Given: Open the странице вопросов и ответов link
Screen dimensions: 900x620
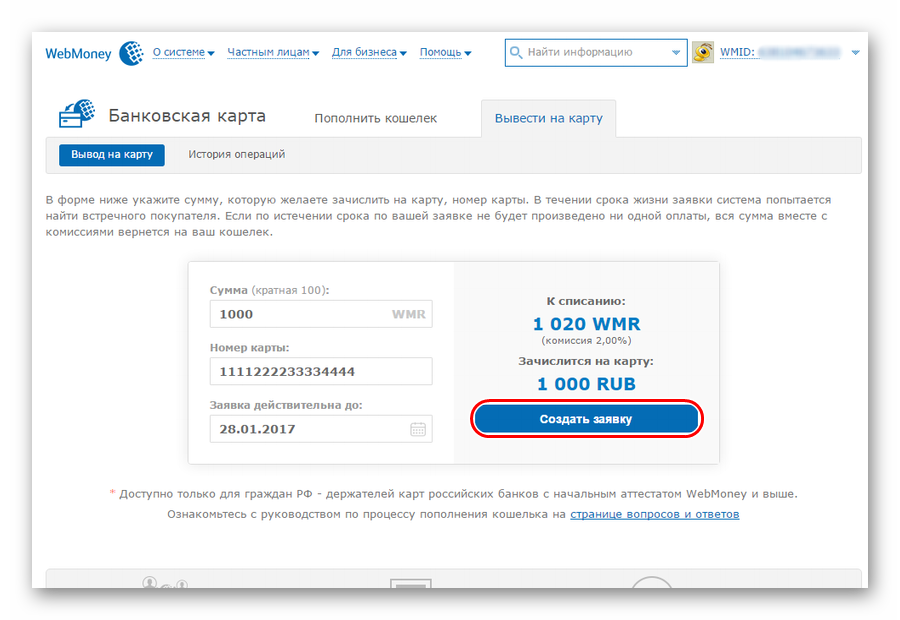Looking at the screenshot, I should pos(654,514).
